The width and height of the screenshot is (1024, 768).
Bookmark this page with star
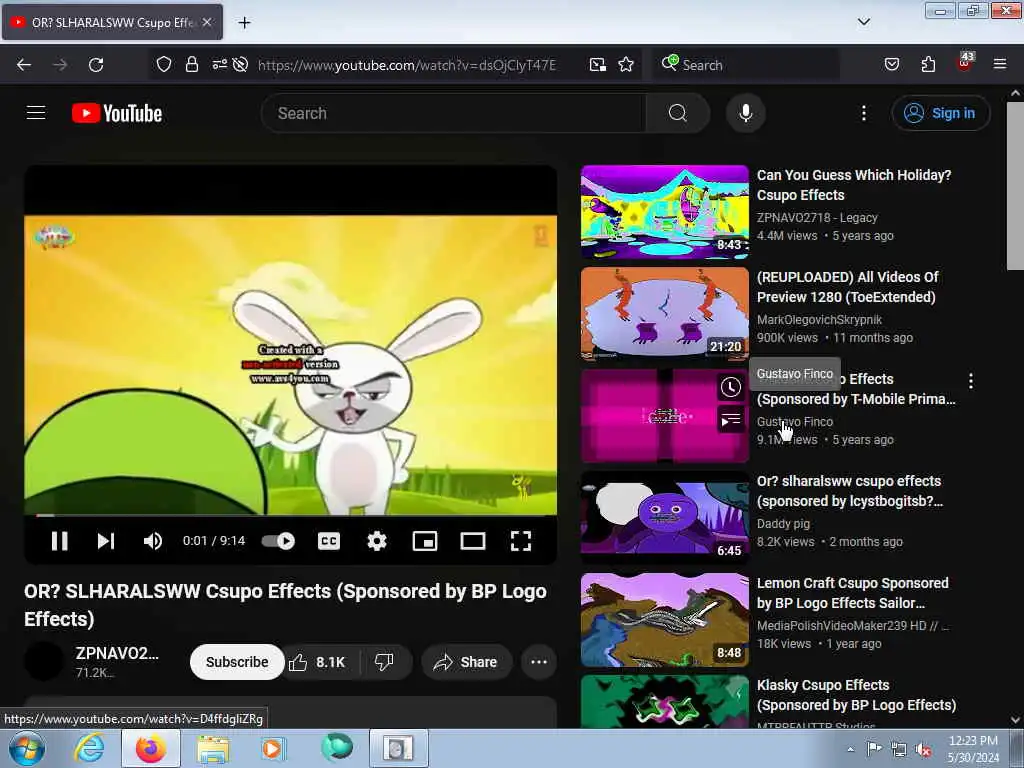[626, 65]
